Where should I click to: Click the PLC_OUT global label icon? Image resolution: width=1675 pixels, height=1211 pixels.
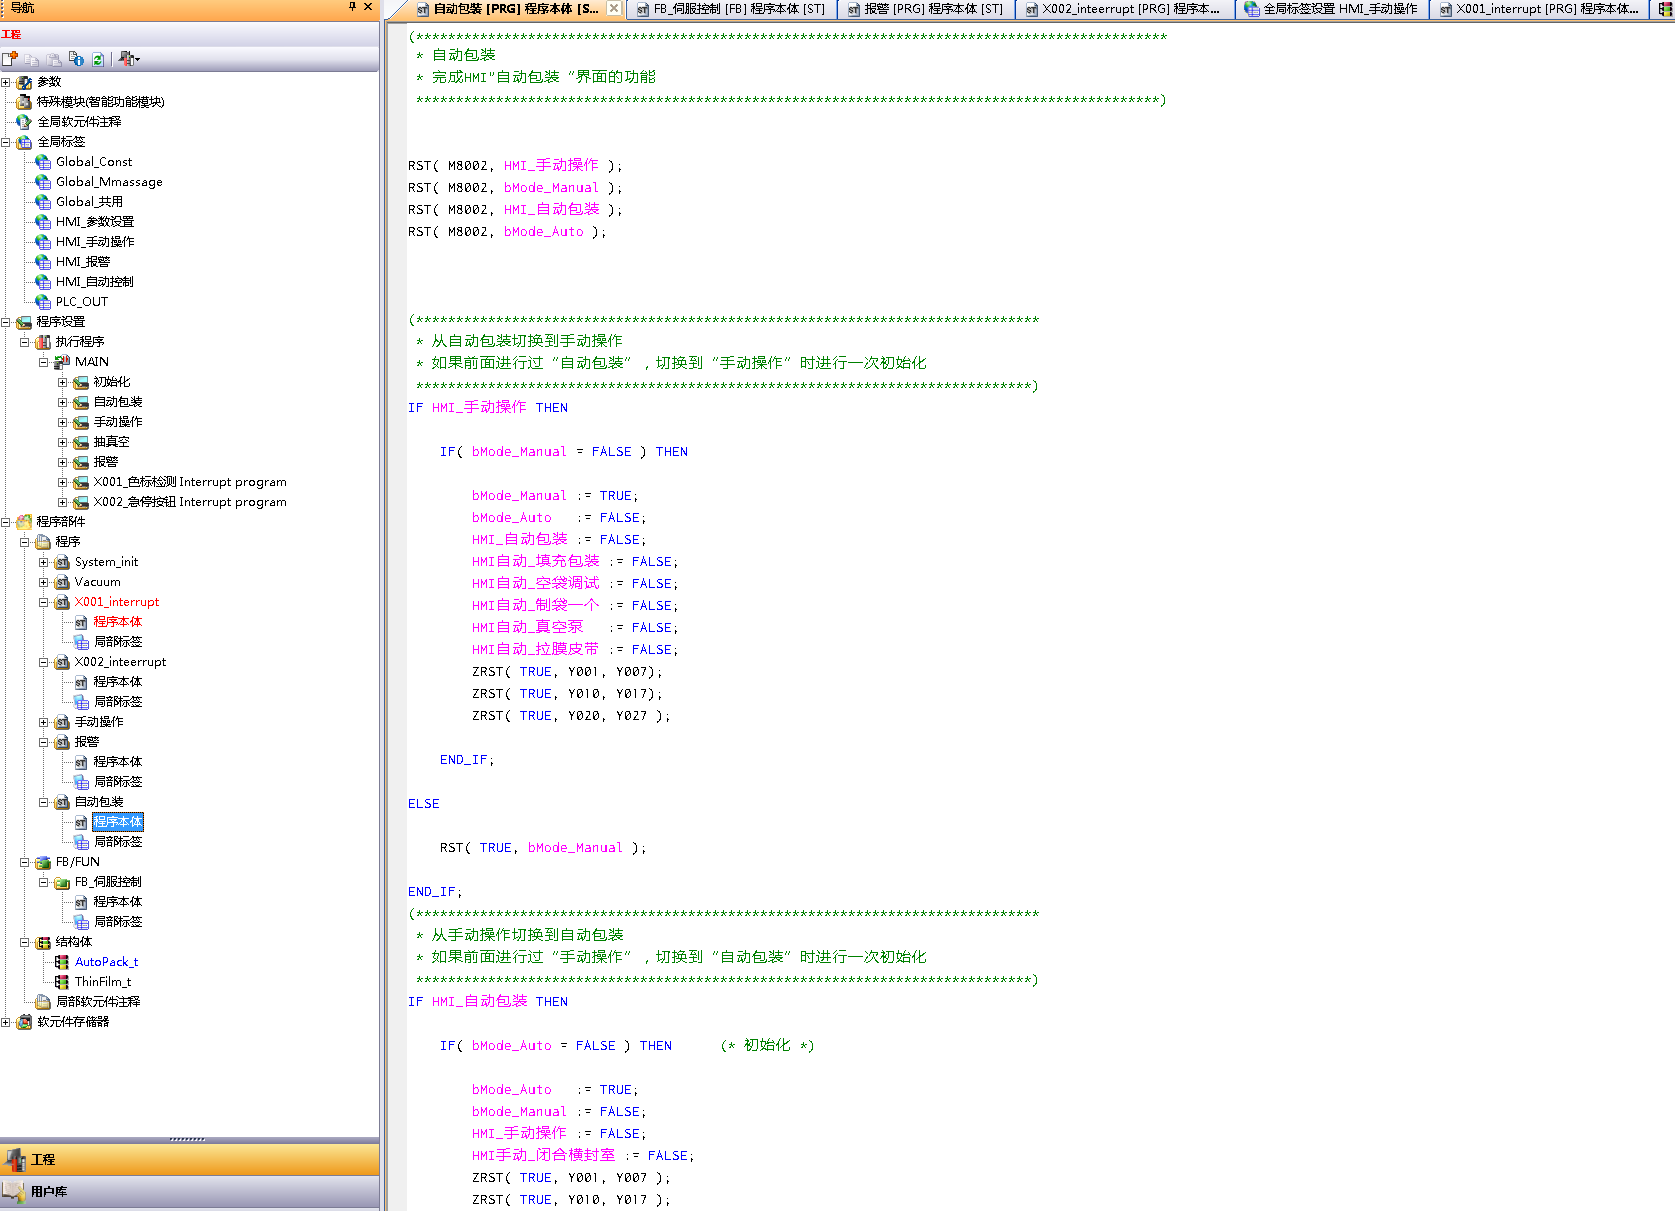tap(43, 302)
